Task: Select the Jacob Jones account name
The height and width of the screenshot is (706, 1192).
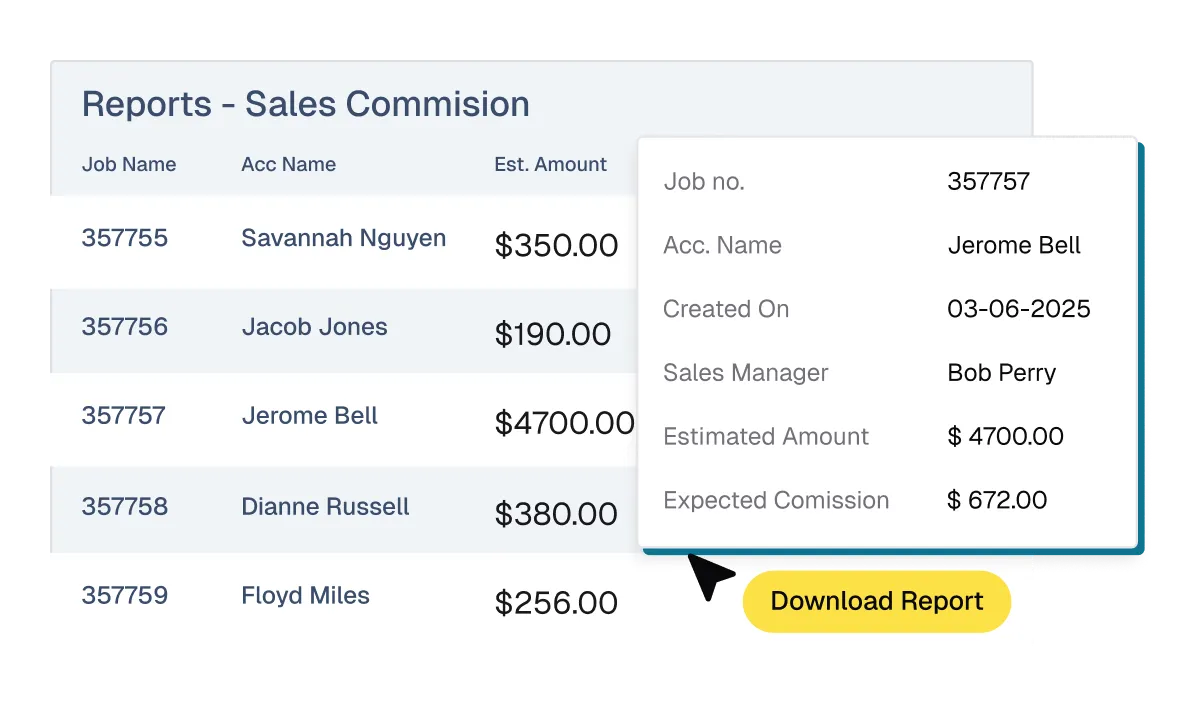Action: pyautogui.click(x=314, y=327)
